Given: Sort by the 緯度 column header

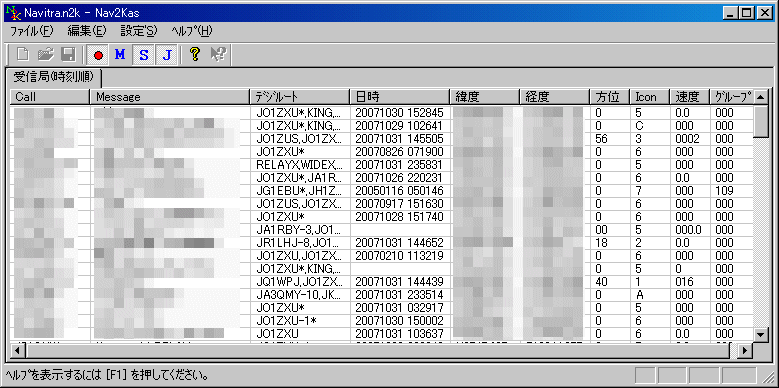Looking at the screenshot, I should pos(484,97).
